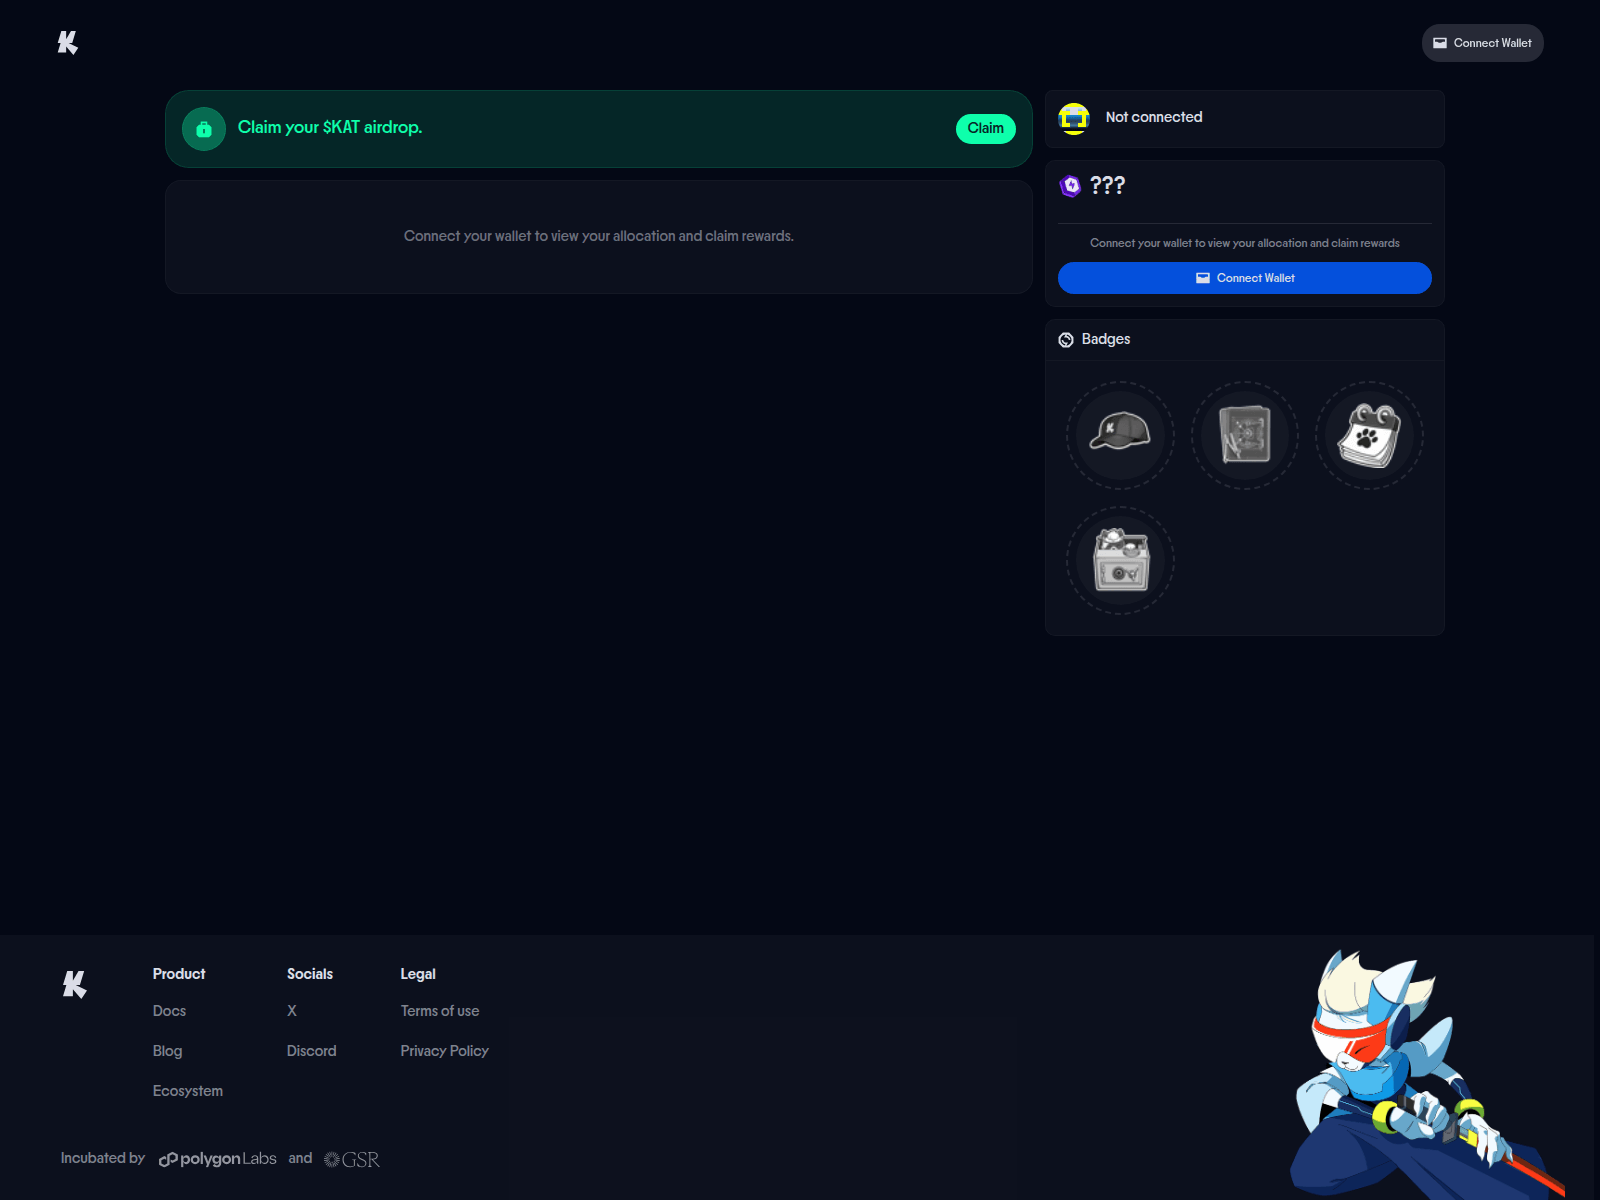Image resolution: width=1600 pixels, height=1200 pixels.
Task: Open the Ecosystem footer link
Action: [188, 1091]
